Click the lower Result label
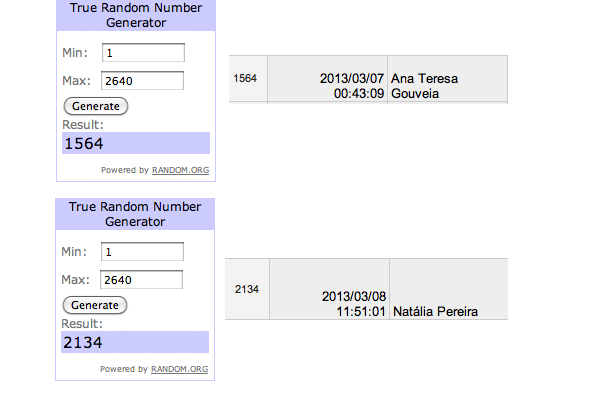 pos(82,324)
